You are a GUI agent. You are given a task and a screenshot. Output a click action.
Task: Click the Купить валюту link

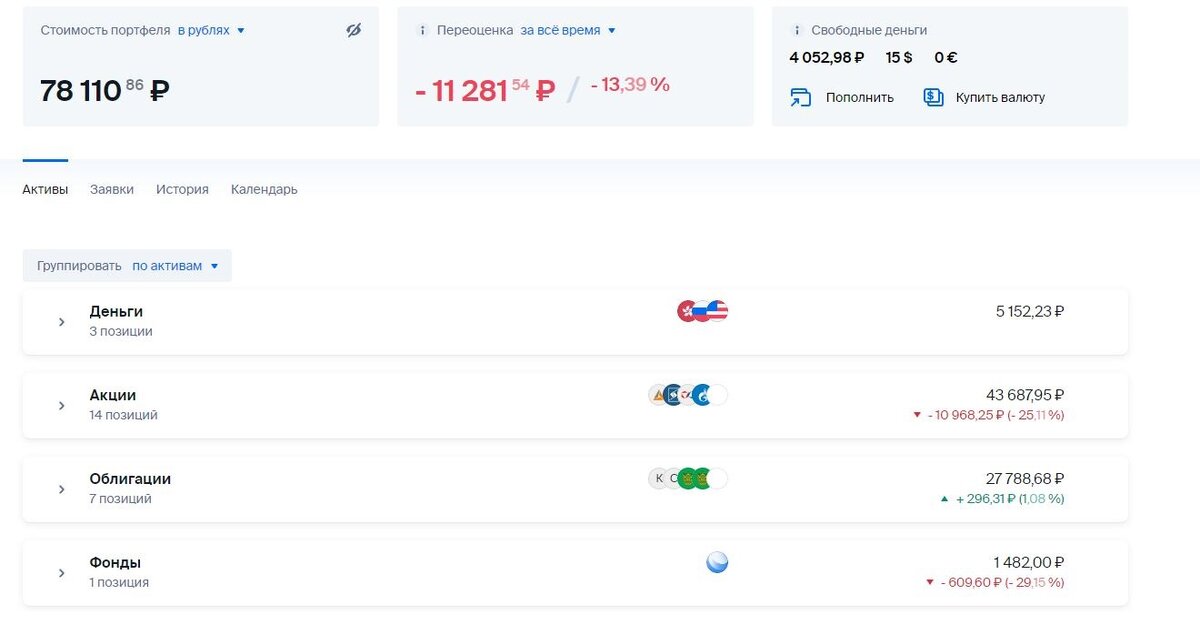tap(1000, 98)
